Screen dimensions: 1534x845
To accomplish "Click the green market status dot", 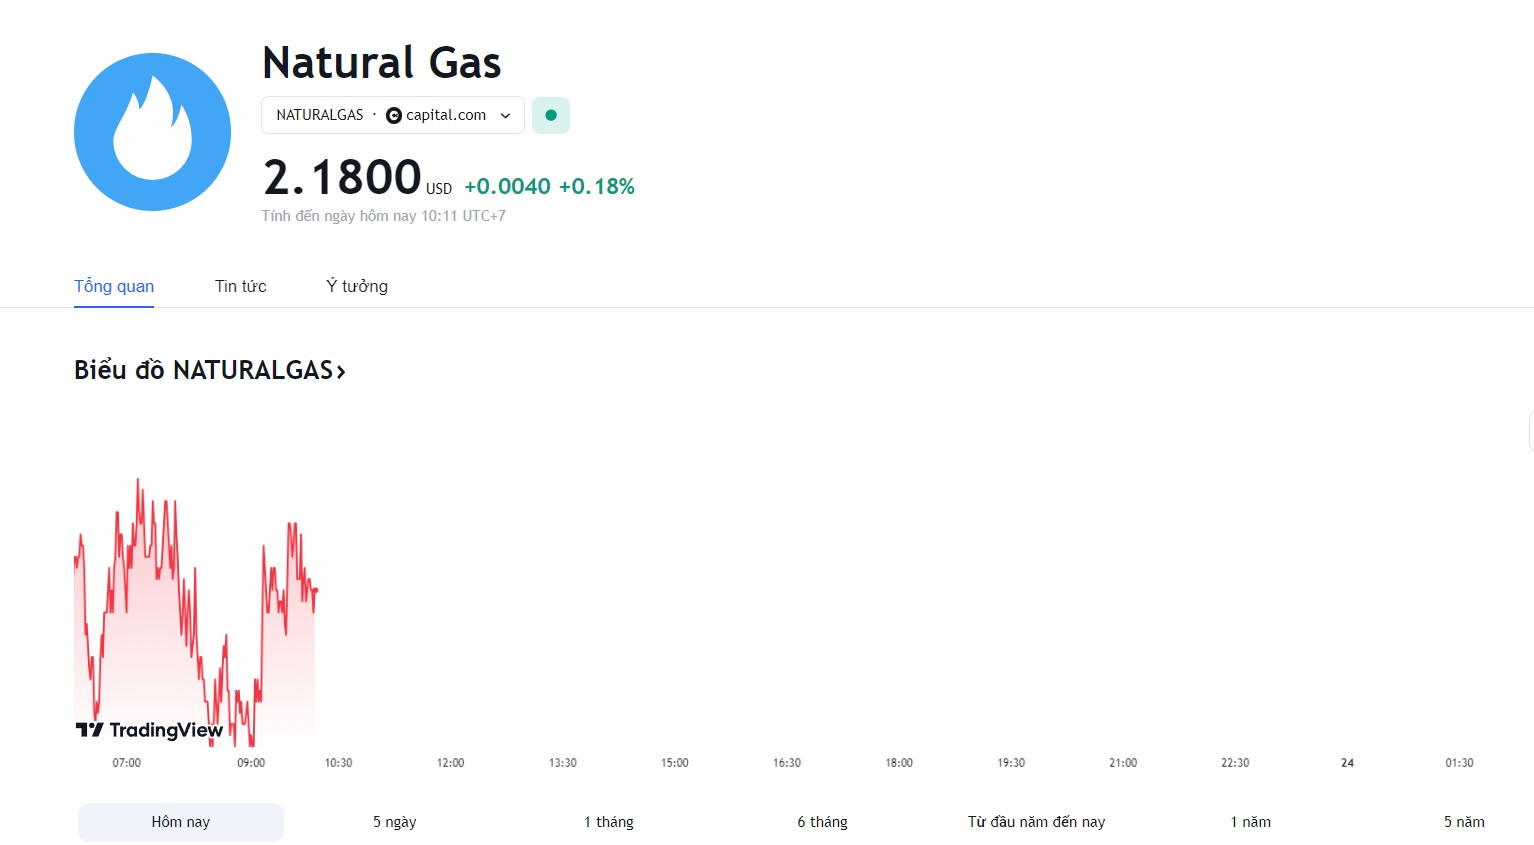I will click(x=551, y=115).
